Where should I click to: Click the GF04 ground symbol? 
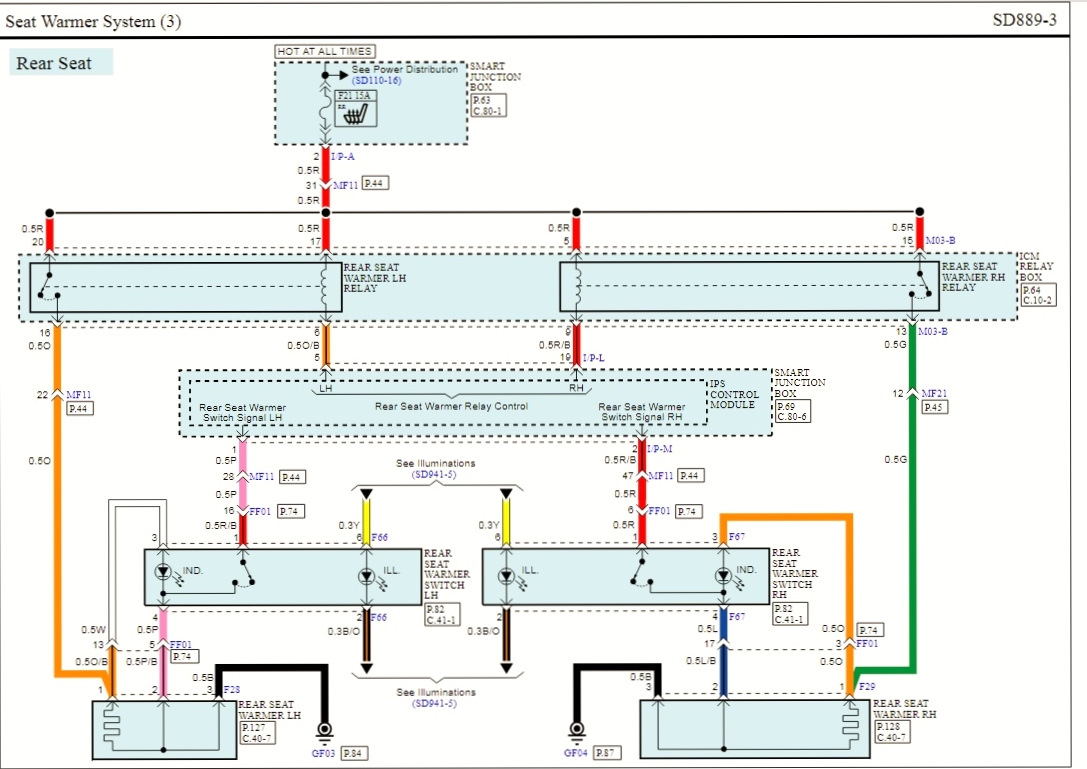click(576, 731)
